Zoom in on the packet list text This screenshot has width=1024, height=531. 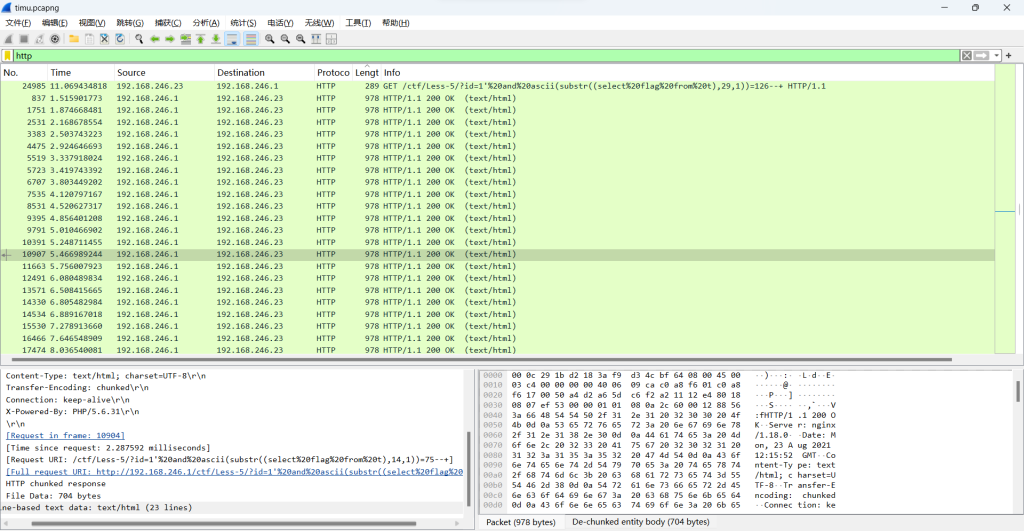tap(269, 39)
